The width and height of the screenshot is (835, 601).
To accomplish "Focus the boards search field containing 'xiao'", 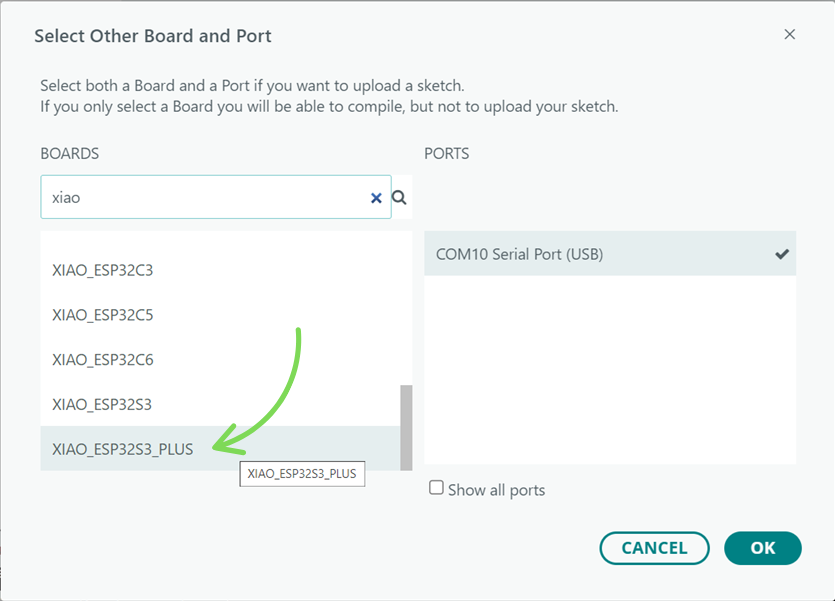I will 200,198.
